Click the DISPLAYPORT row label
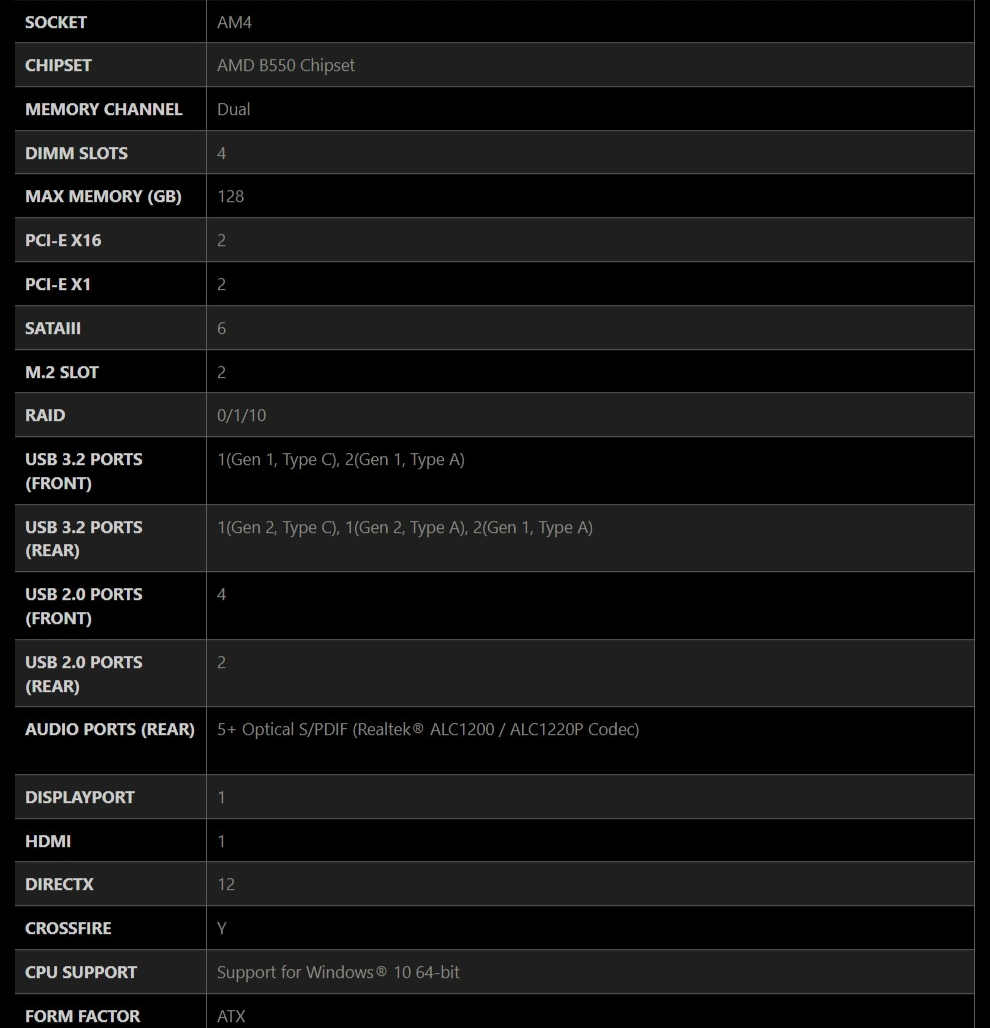990x1028 pixels. pyautogui.click(x=80, y=797)
